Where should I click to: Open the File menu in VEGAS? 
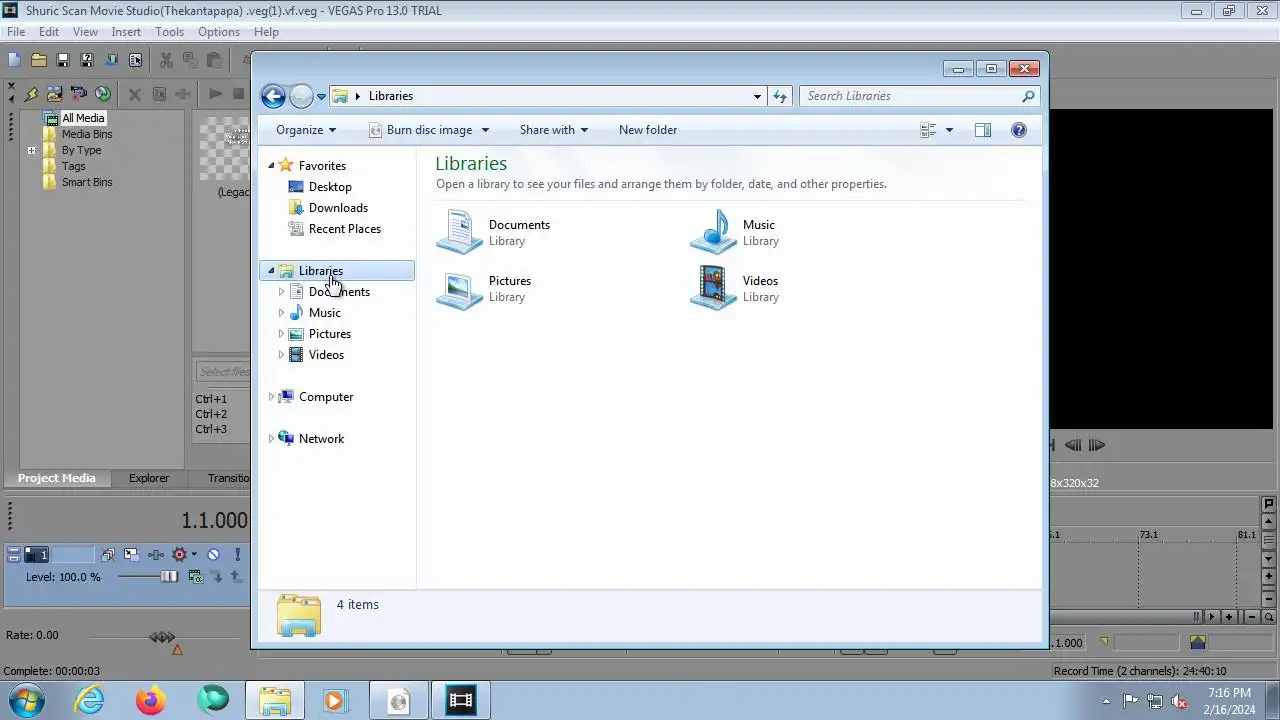(16, 32)
